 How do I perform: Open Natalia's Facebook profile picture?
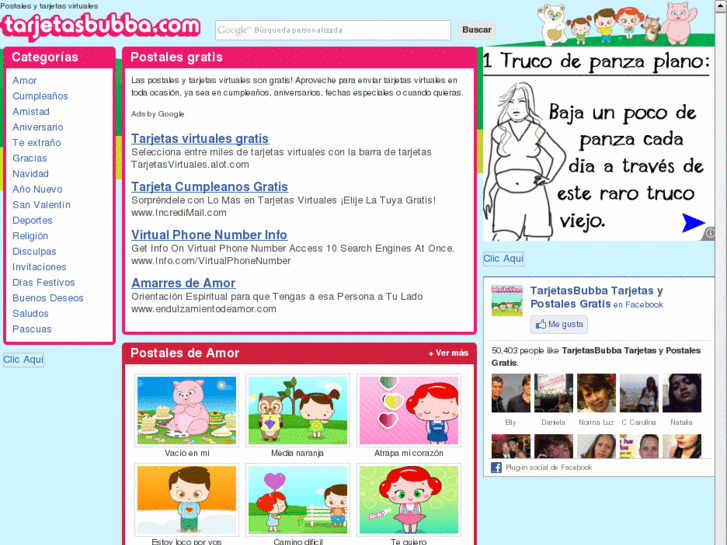pyautogui.click(x=682, y=393)
